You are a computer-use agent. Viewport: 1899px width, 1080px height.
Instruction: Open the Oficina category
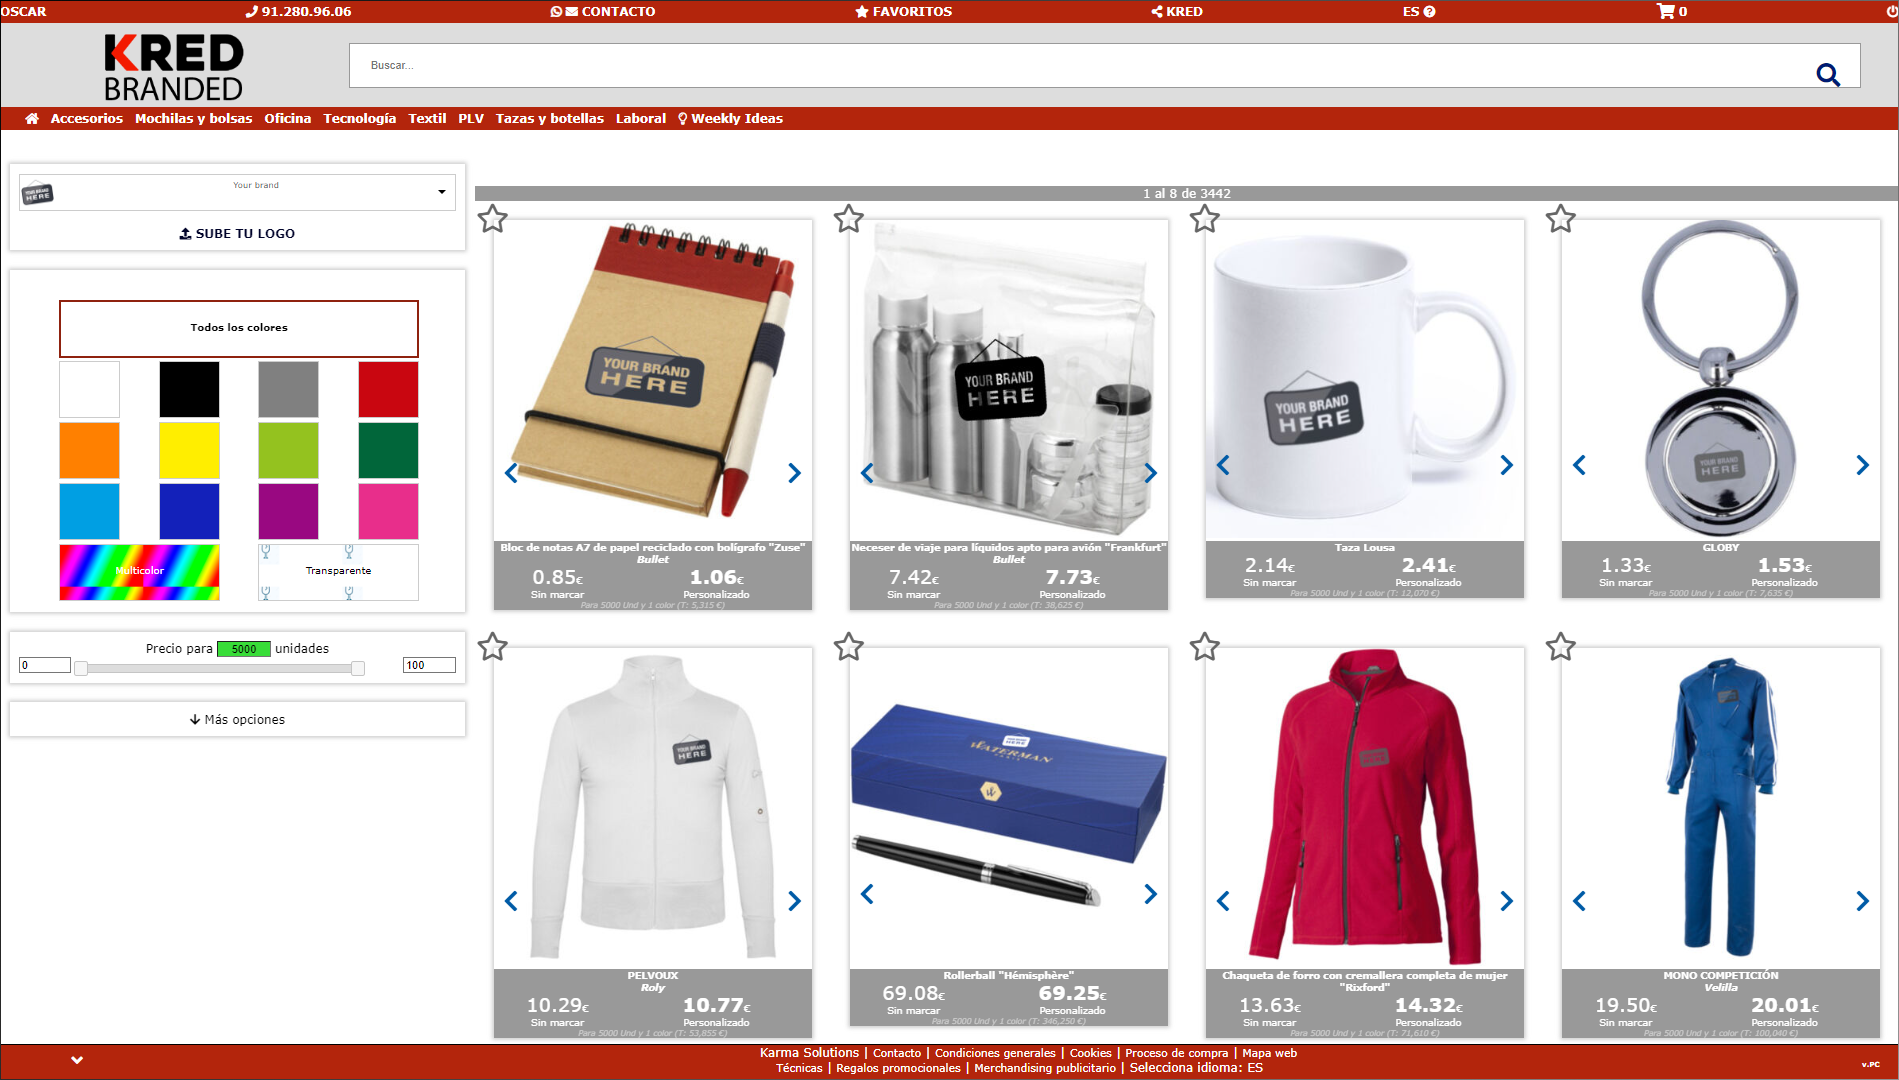[288, 118]
